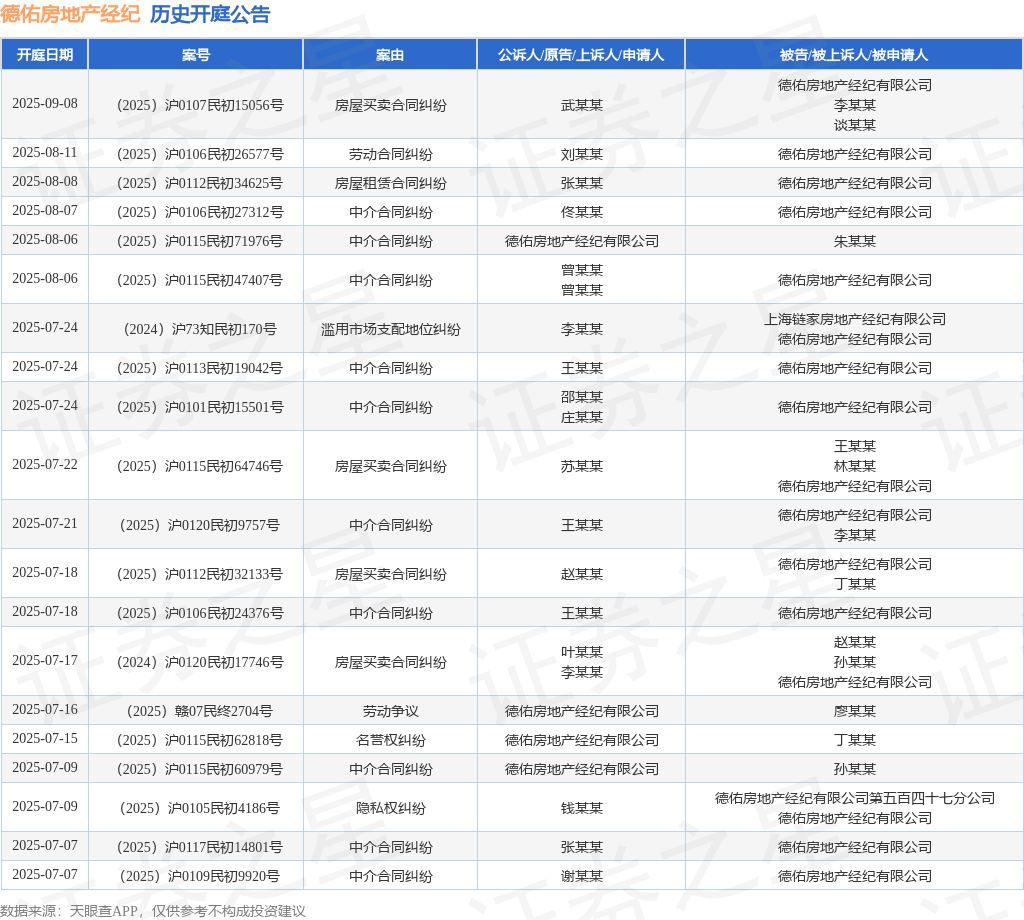Click the heading 历史开庭公告
1024x920 pixels.
(x=210, y=14)
